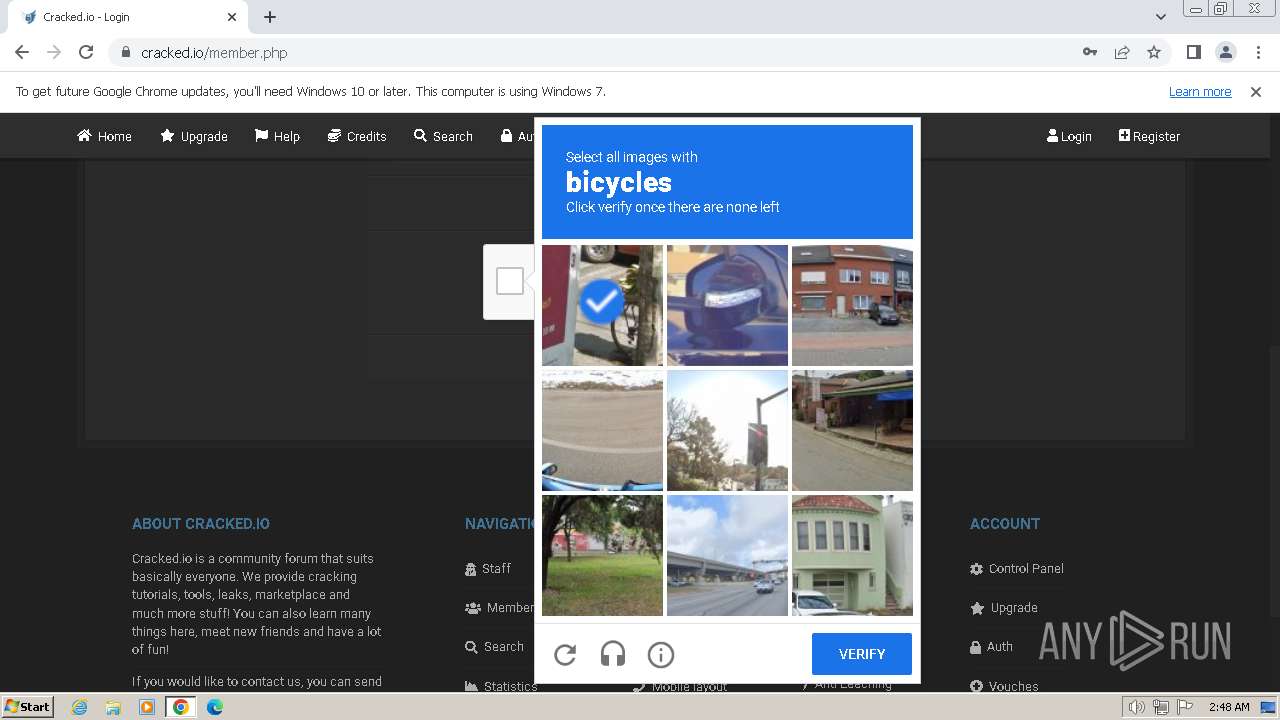1280x720 pixels.
Task: Open Statistics link in footer
Action: coord(501,686)
